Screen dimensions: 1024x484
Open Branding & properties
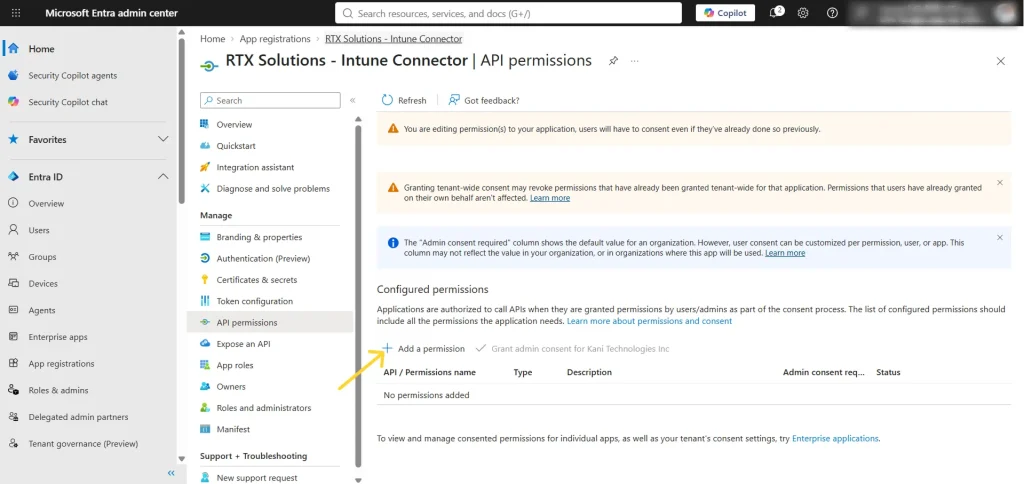(259, 237)
